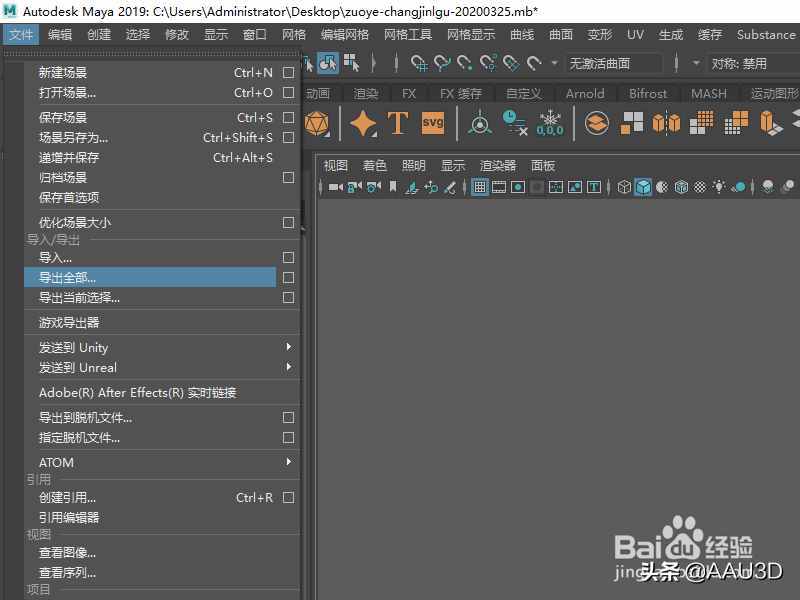This screenshot has width=800, height=600.
Task: Expand the 发送到 Unreal submenu
Action: click(x=289, y=367)
